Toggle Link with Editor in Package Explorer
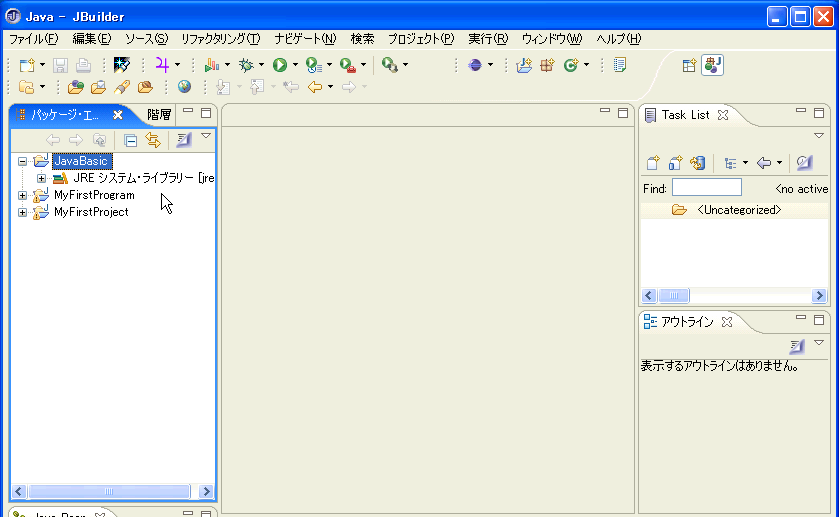The height and width of the screenshot is (517, 839). 153,140
